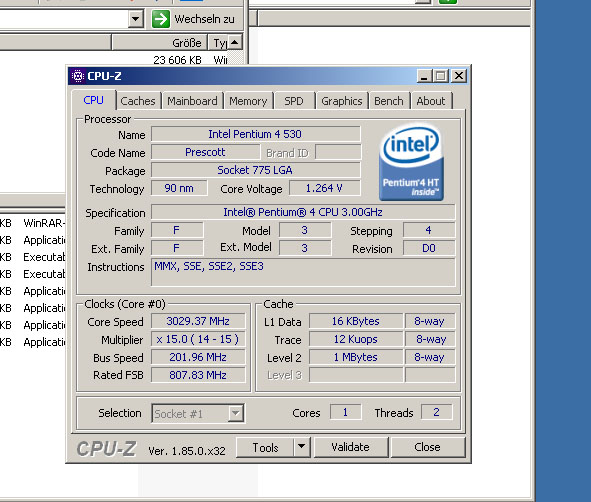Click the Specification field Pentium 4 CPU 3.00GHz

(x=303, y=212)
